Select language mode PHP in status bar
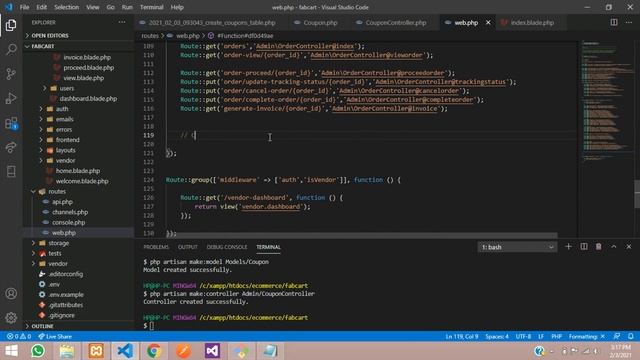This screenshot has height=360, width=640. [556, 336]
